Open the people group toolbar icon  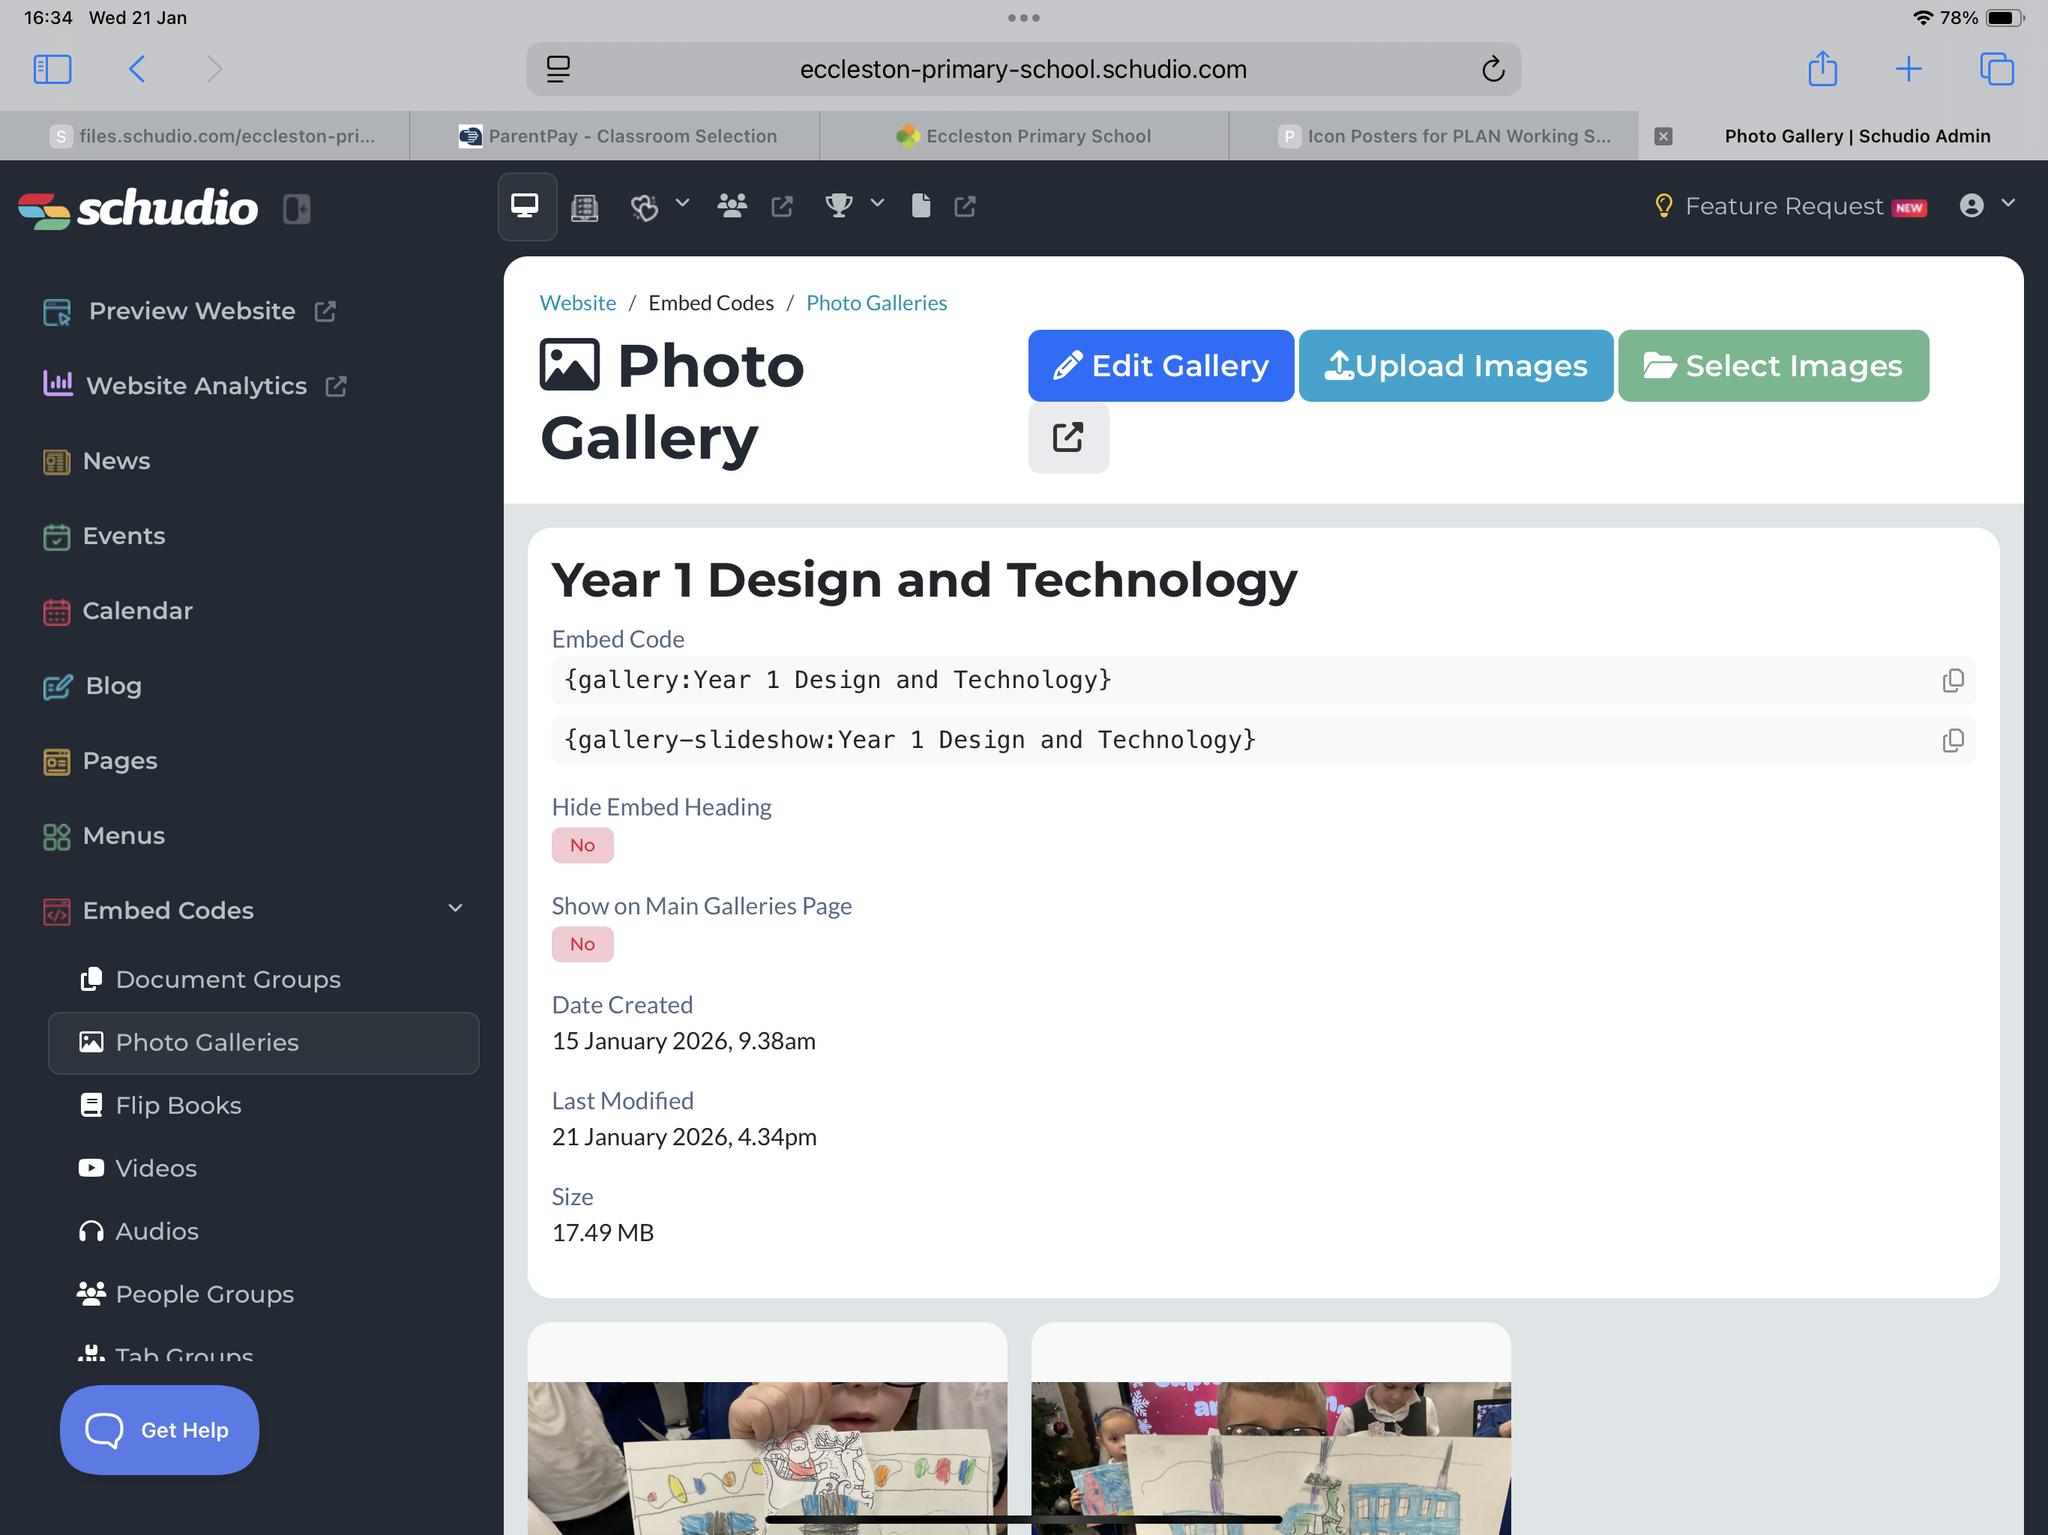pyautogui.click(x=732, y=206)
